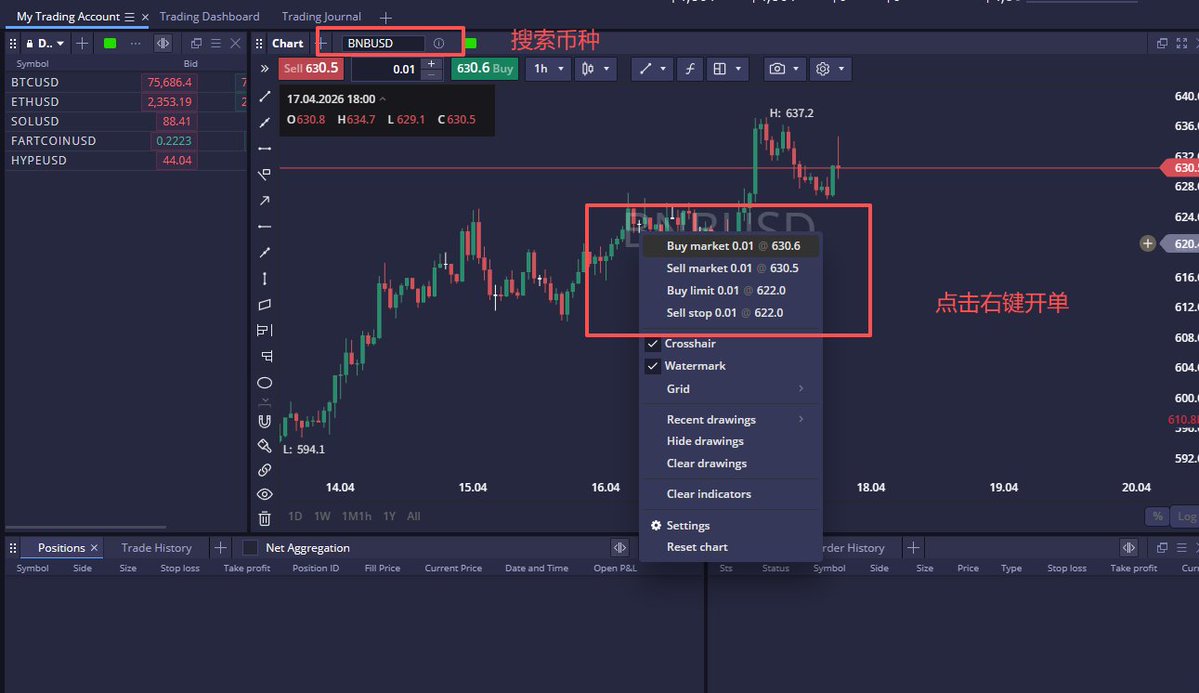Open the chart settings gear icon
The width and height of the screenshot is (1199, 693).
pos(823,69)
